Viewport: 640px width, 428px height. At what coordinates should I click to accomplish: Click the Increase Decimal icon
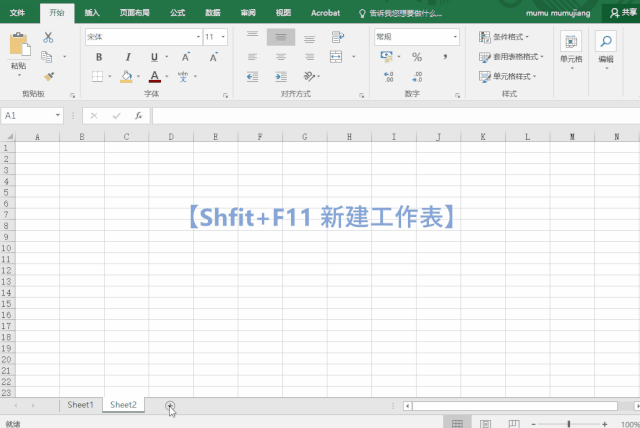pos(388,76)
